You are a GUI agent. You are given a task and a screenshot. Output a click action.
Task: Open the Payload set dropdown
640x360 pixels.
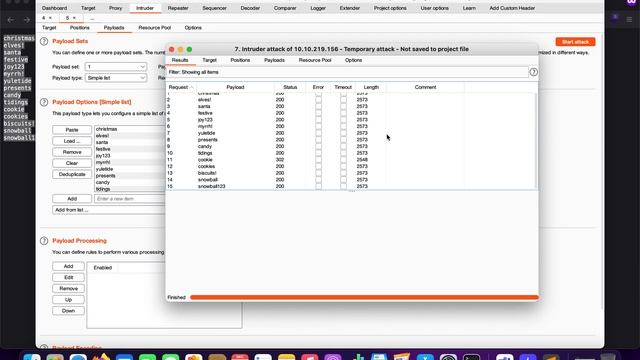pyautogui.click(x=116, y=67)
